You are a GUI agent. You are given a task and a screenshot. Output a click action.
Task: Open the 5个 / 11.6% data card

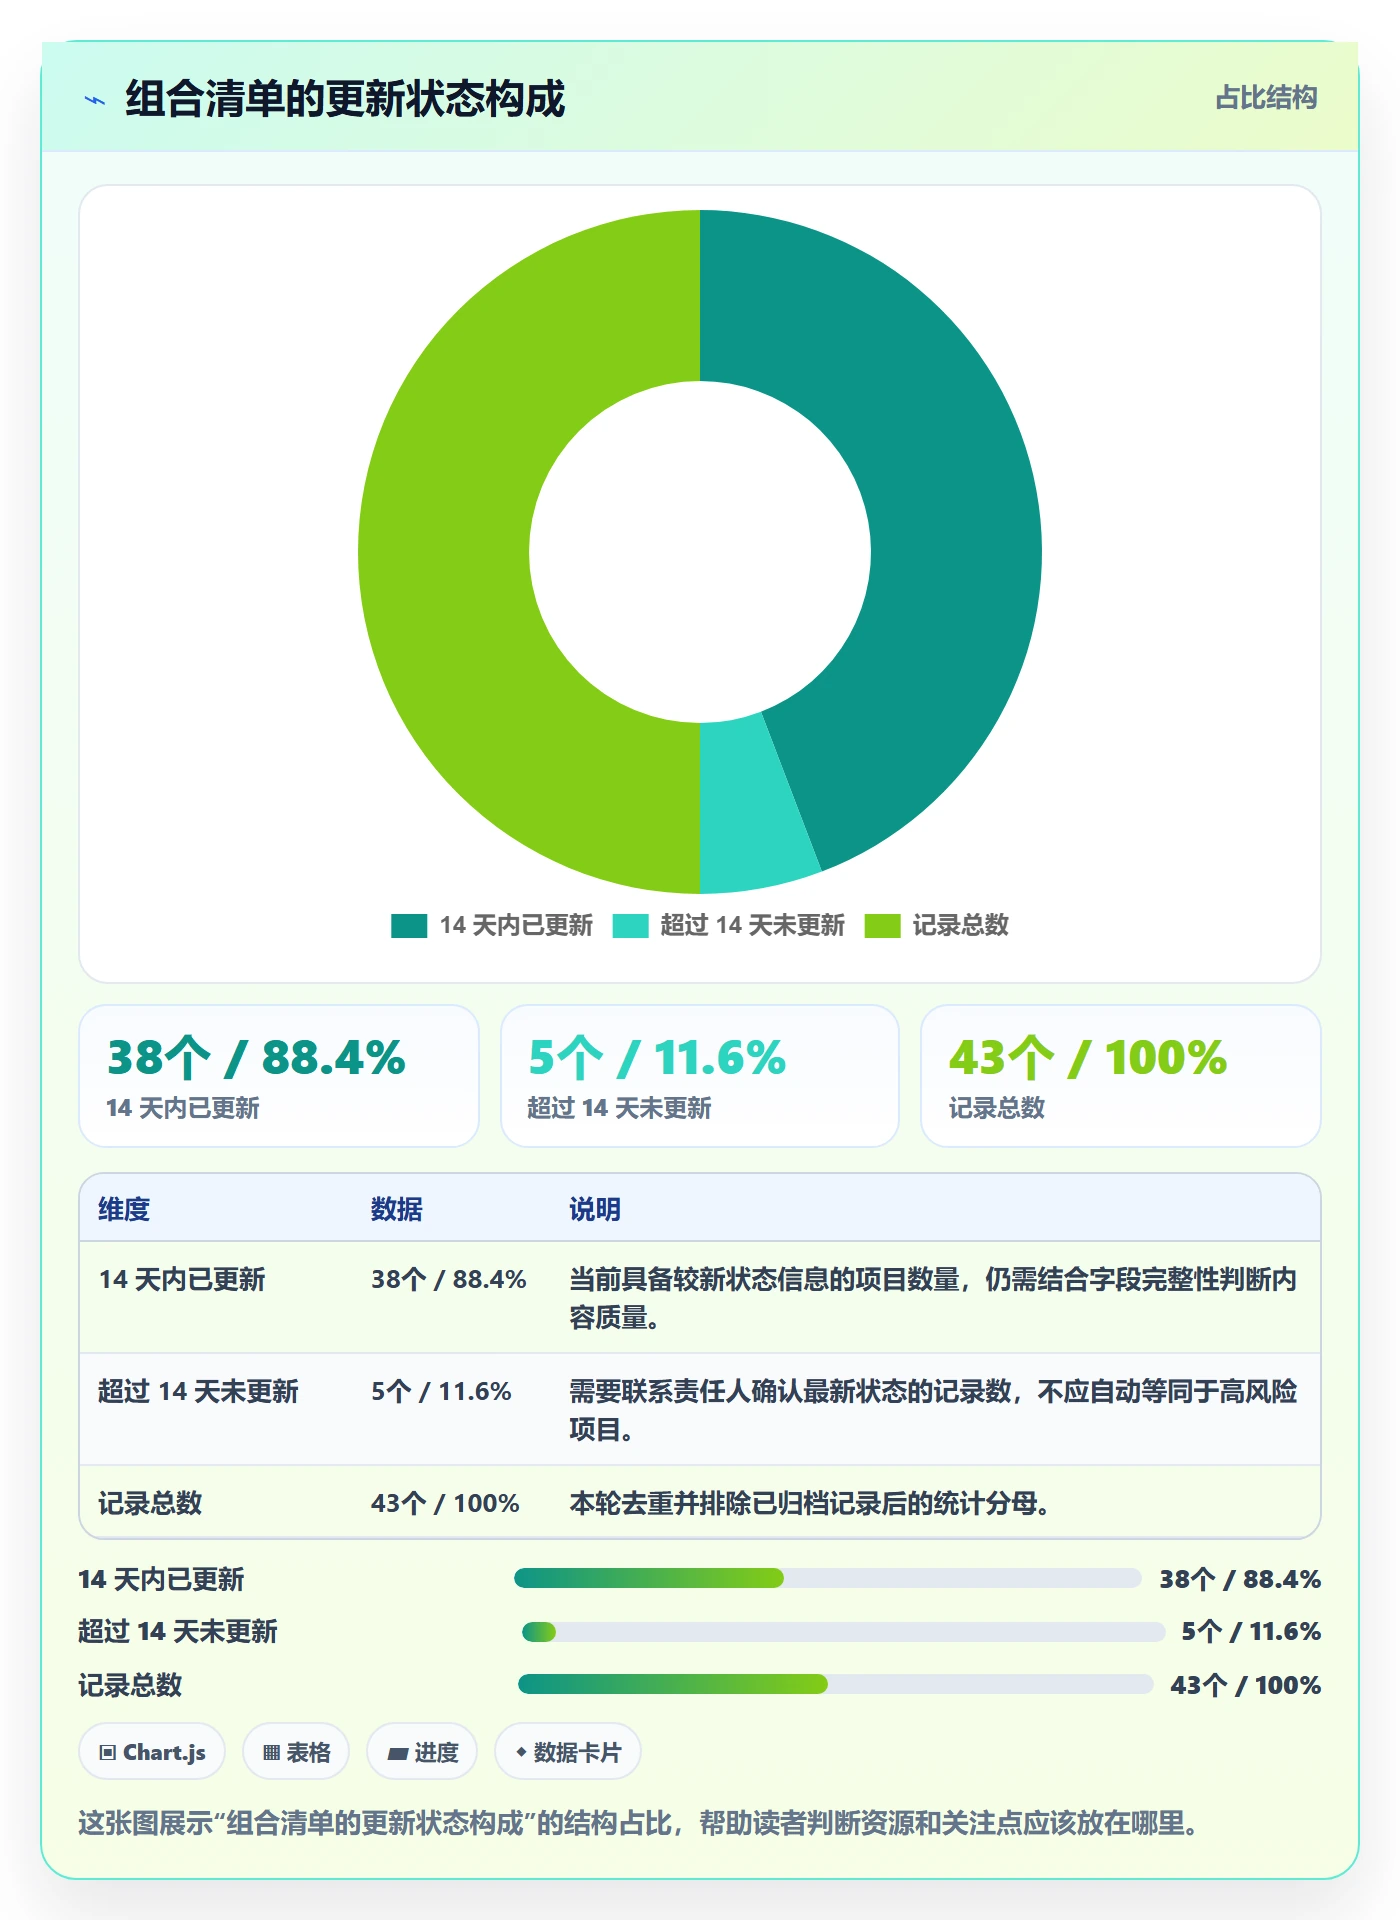(x=700, y=1076)
